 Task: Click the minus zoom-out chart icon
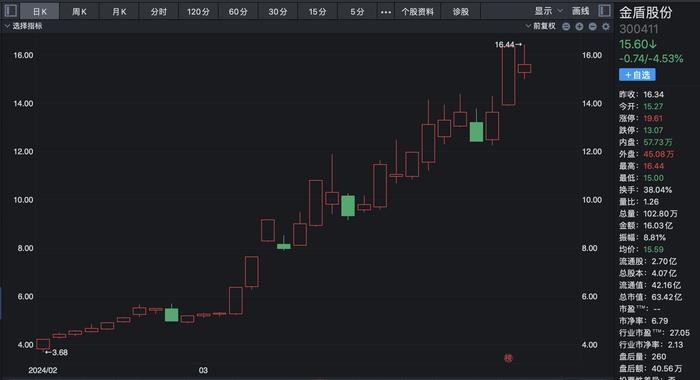(x=592, y=27)
